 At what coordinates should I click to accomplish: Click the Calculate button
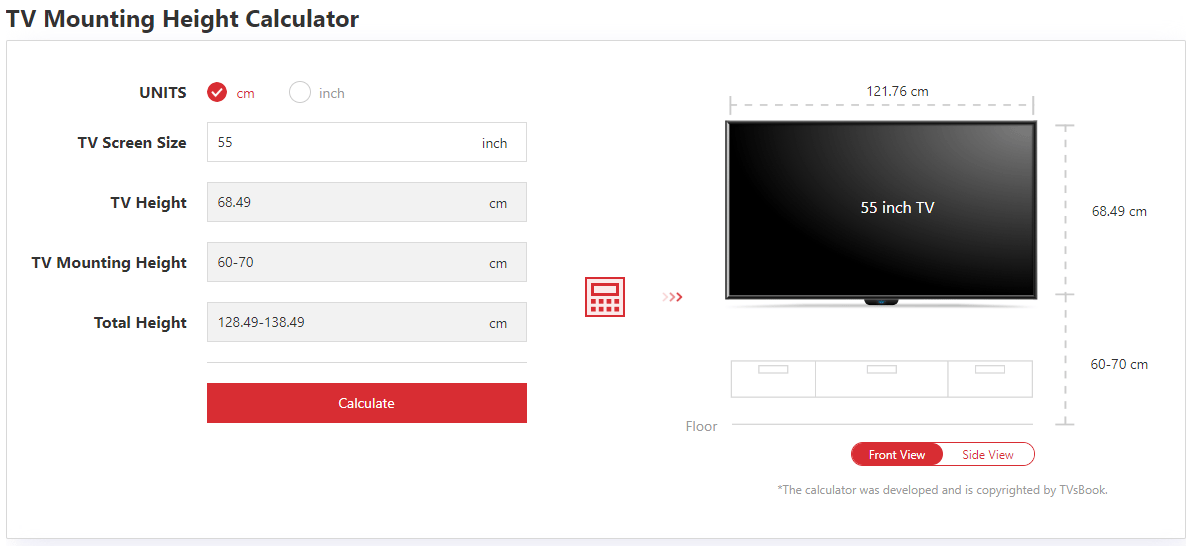click(x=367, y=403)
